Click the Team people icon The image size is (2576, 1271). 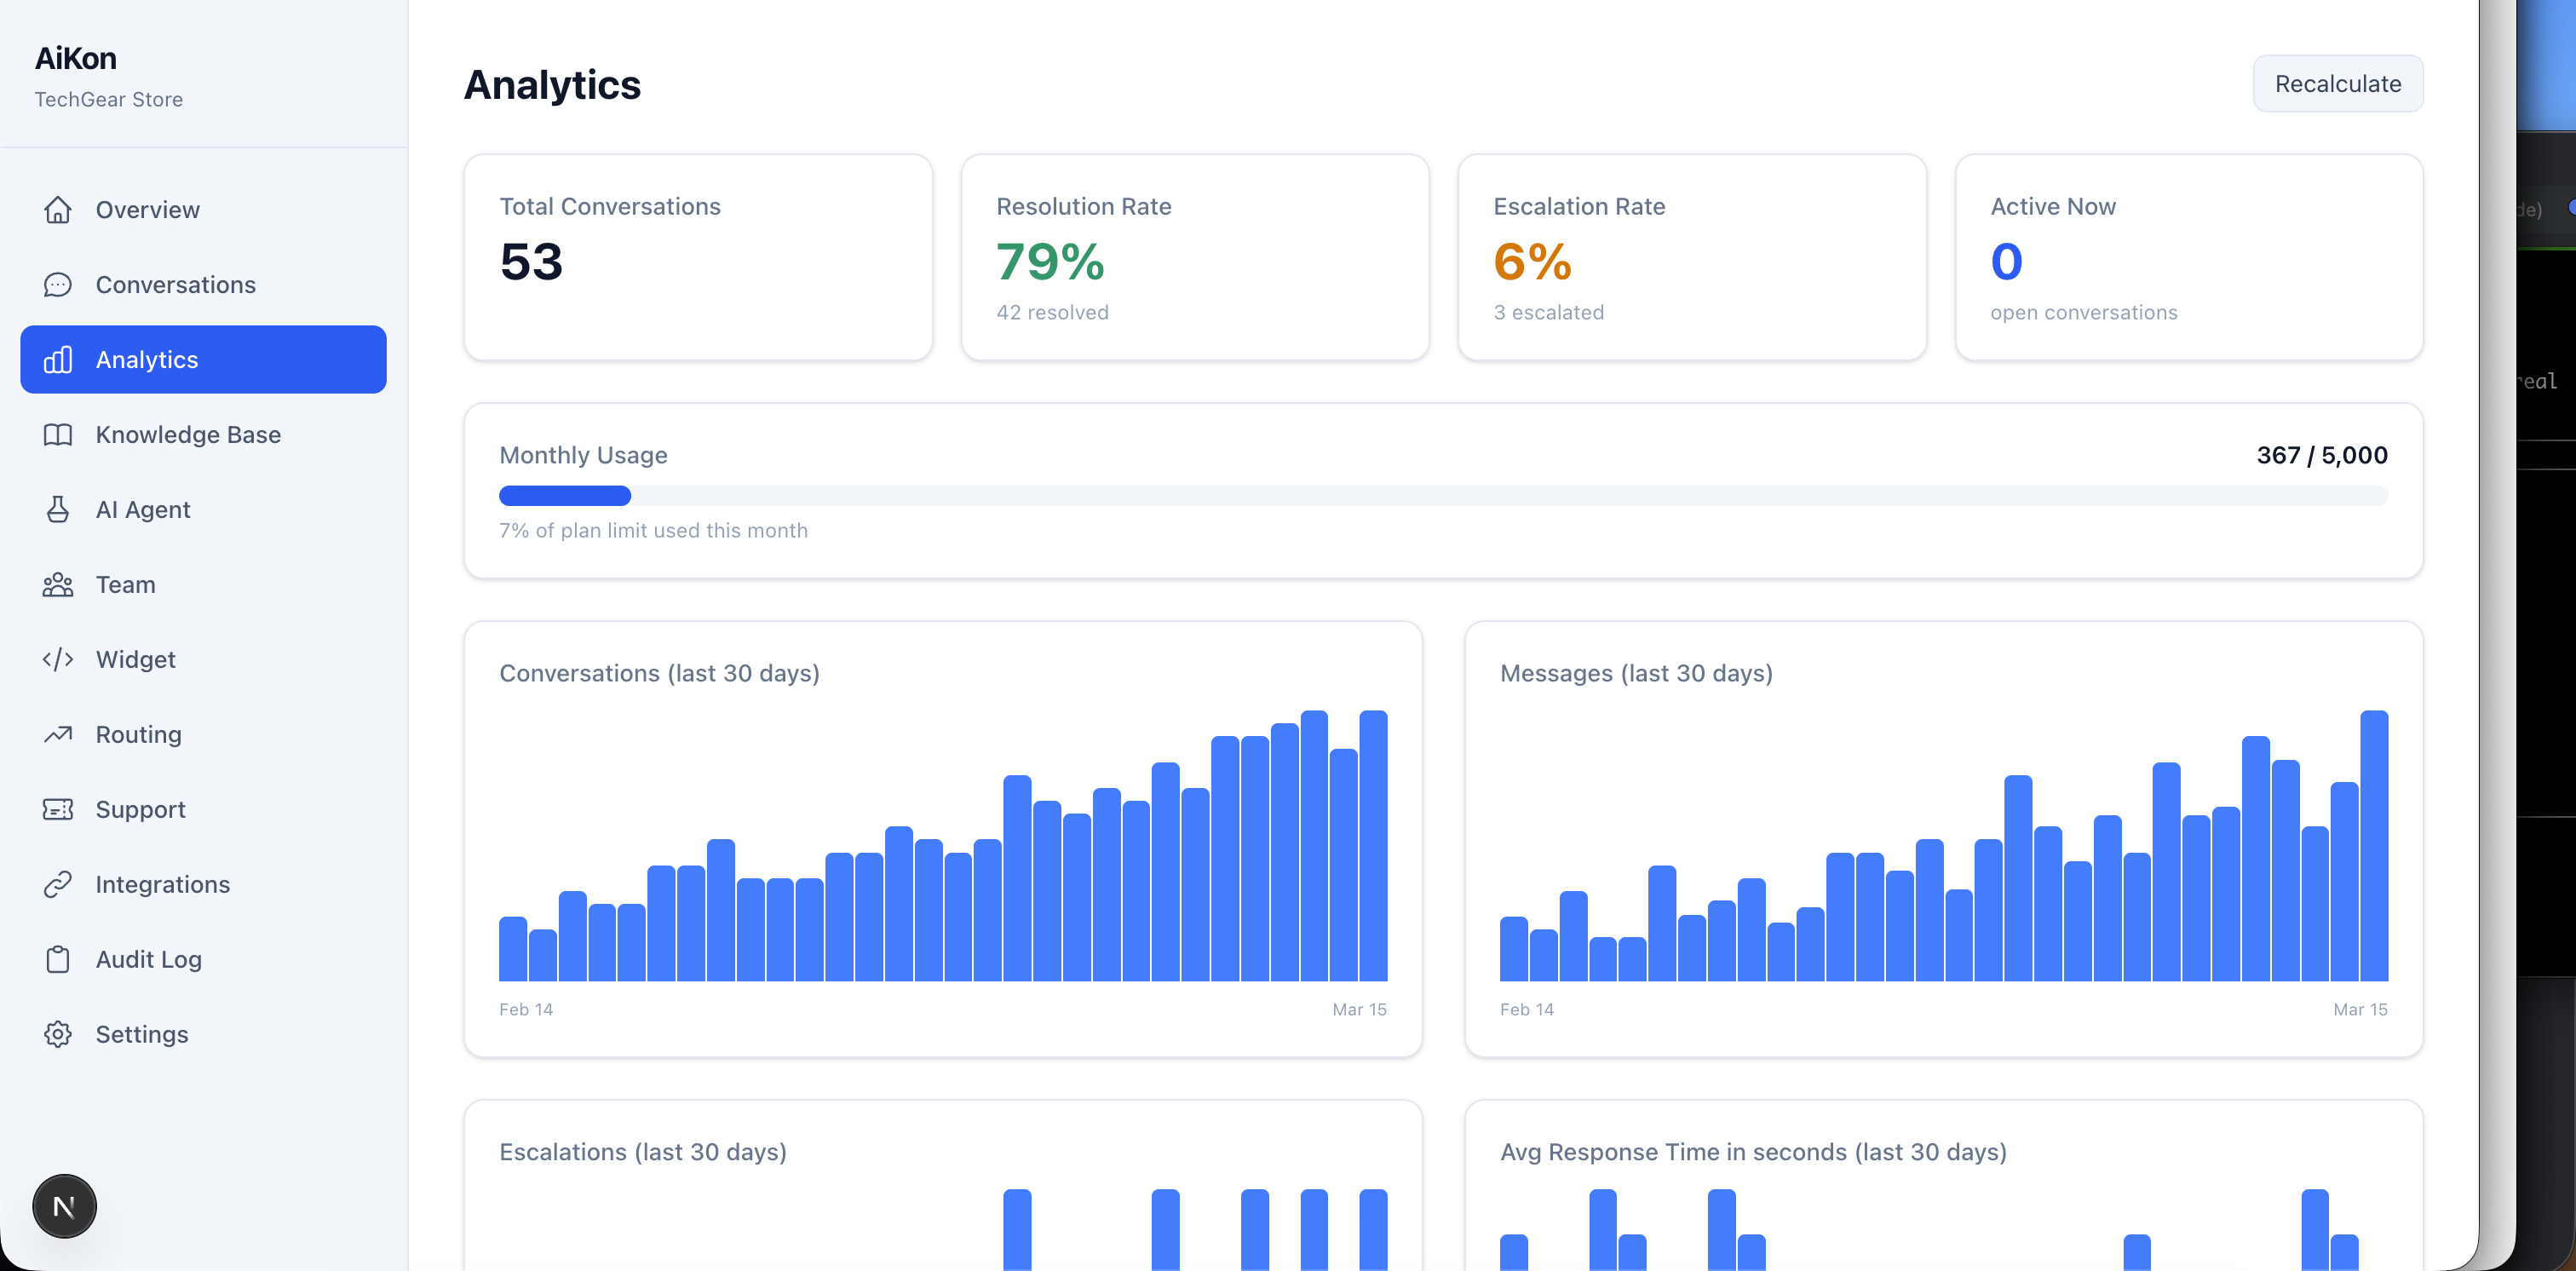[x=58, y=584]
